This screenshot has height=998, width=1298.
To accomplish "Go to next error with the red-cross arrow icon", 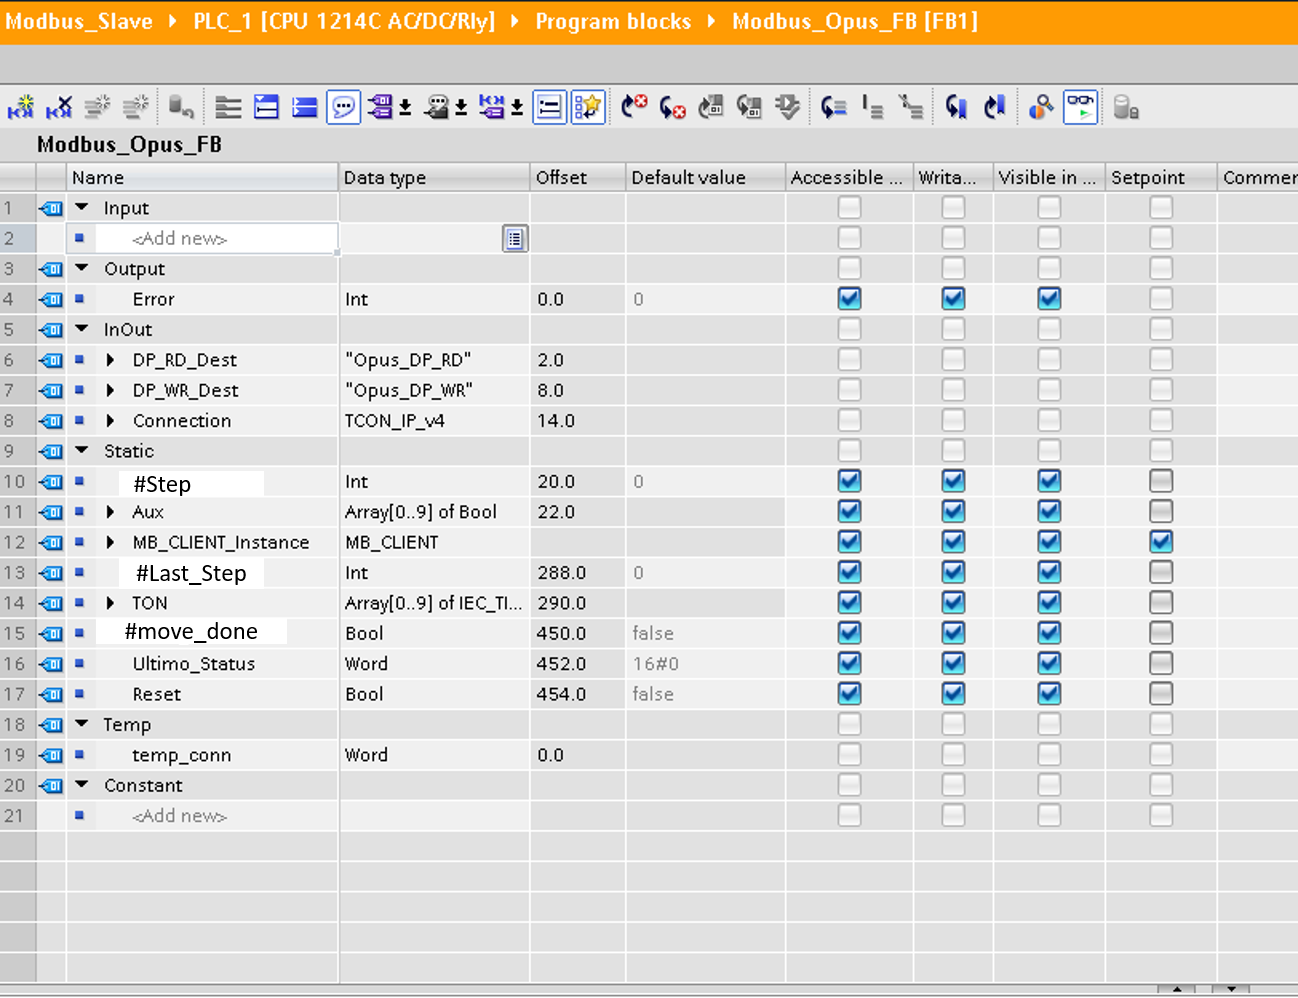I will 633,107.
